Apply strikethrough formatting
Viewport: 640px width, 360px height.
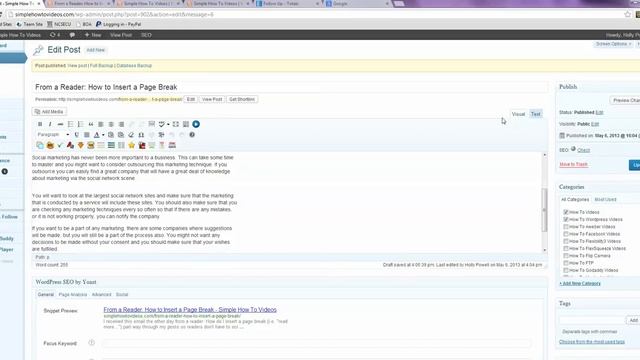click(x=60, y=124)
